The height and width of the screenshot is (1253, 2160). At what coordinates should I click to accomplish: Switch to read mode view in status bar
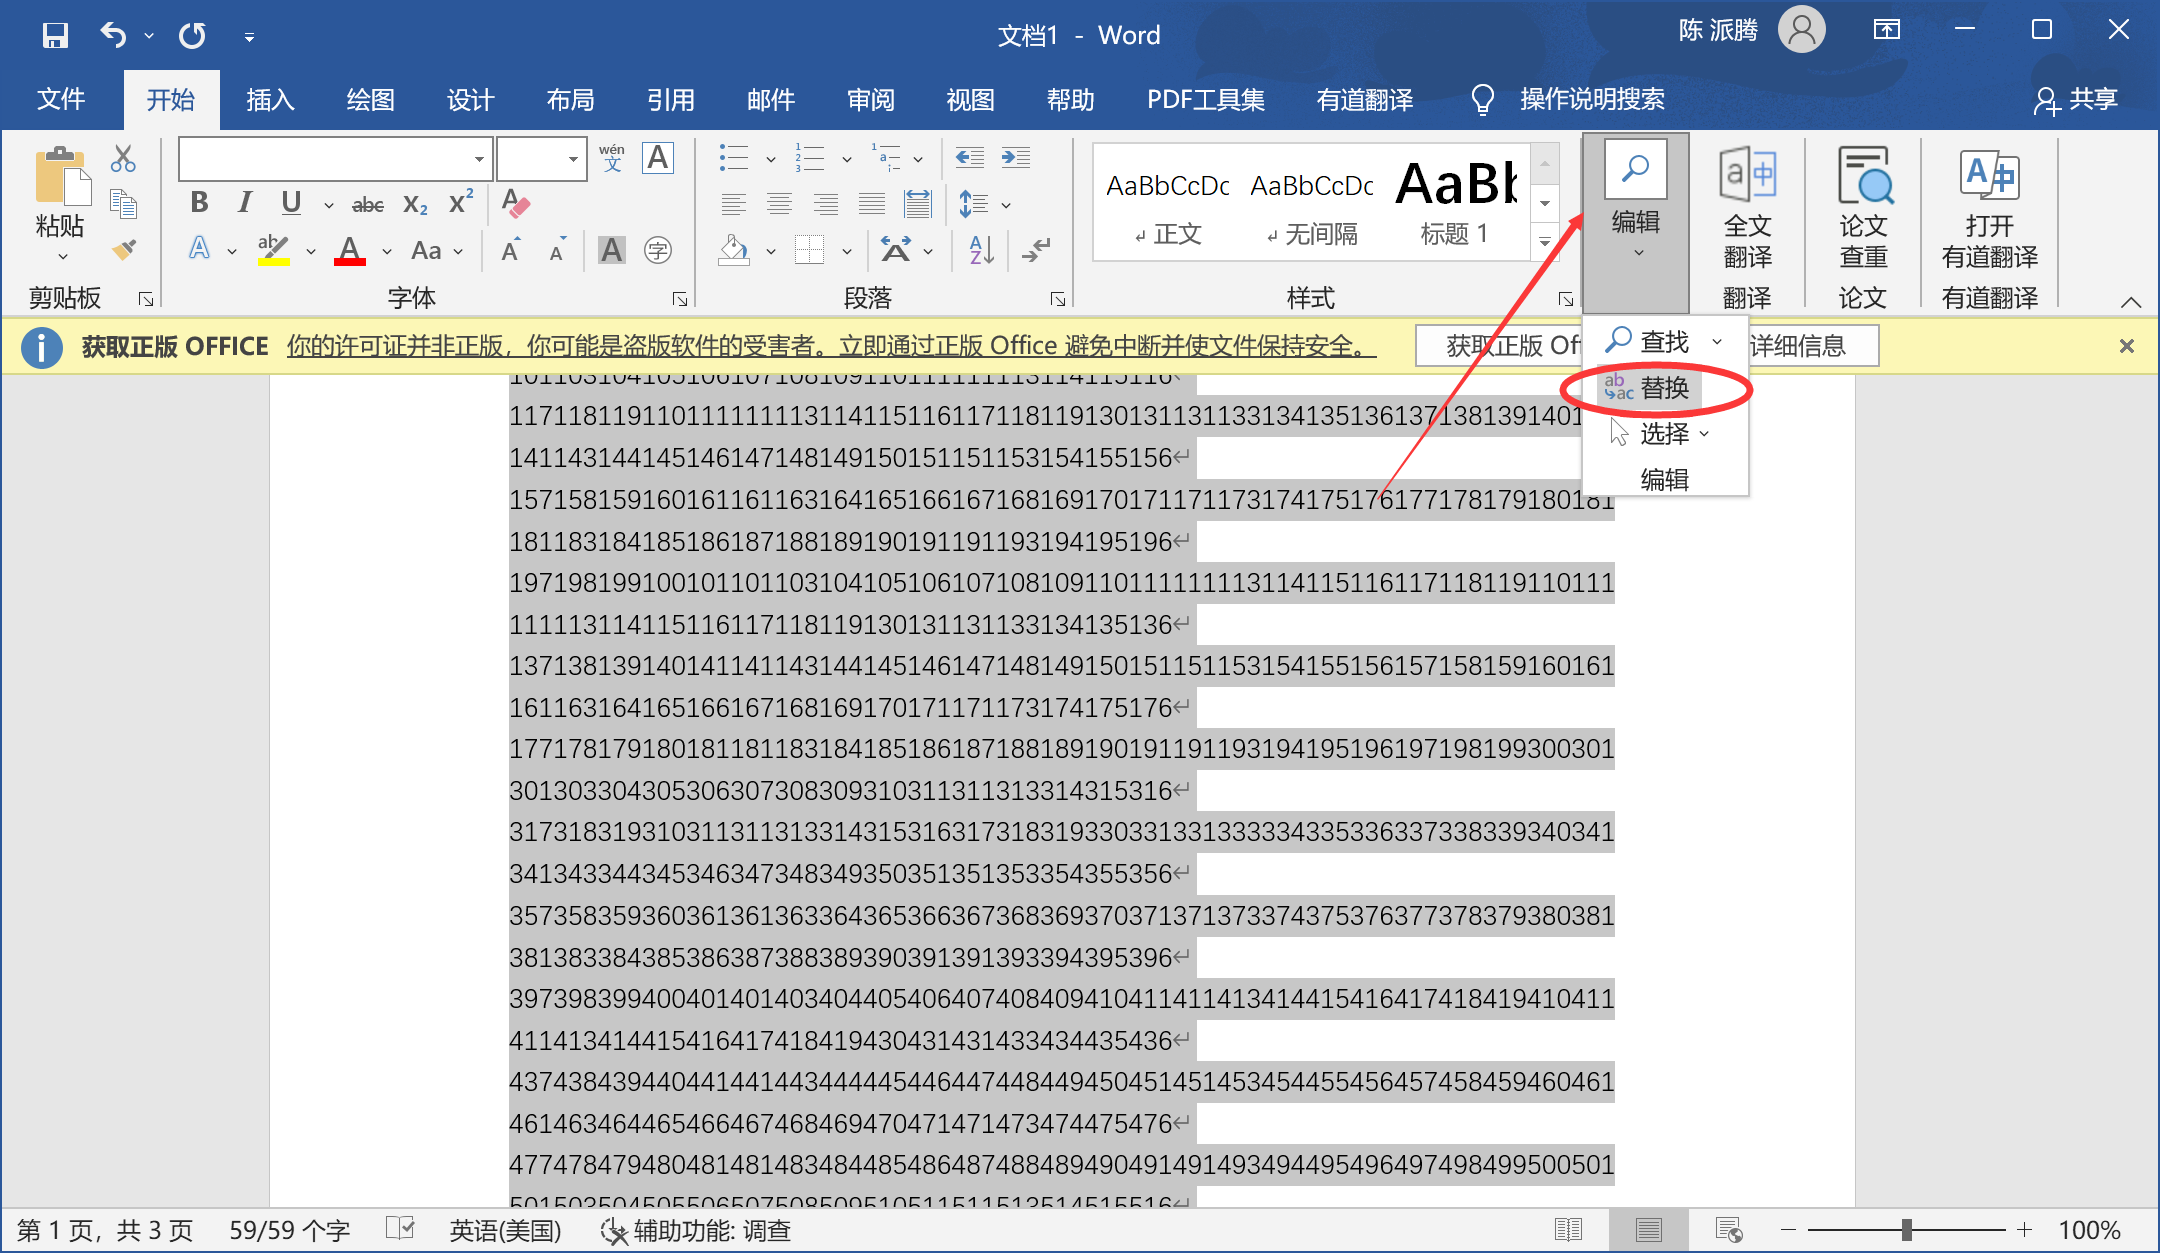point(1568,1230)
